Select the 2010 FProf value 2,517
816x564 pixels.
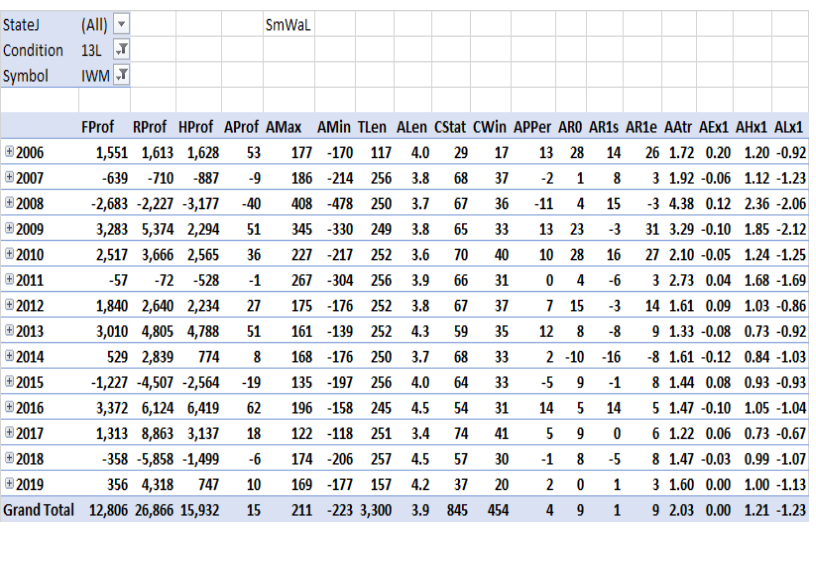(x=112, y=254)
